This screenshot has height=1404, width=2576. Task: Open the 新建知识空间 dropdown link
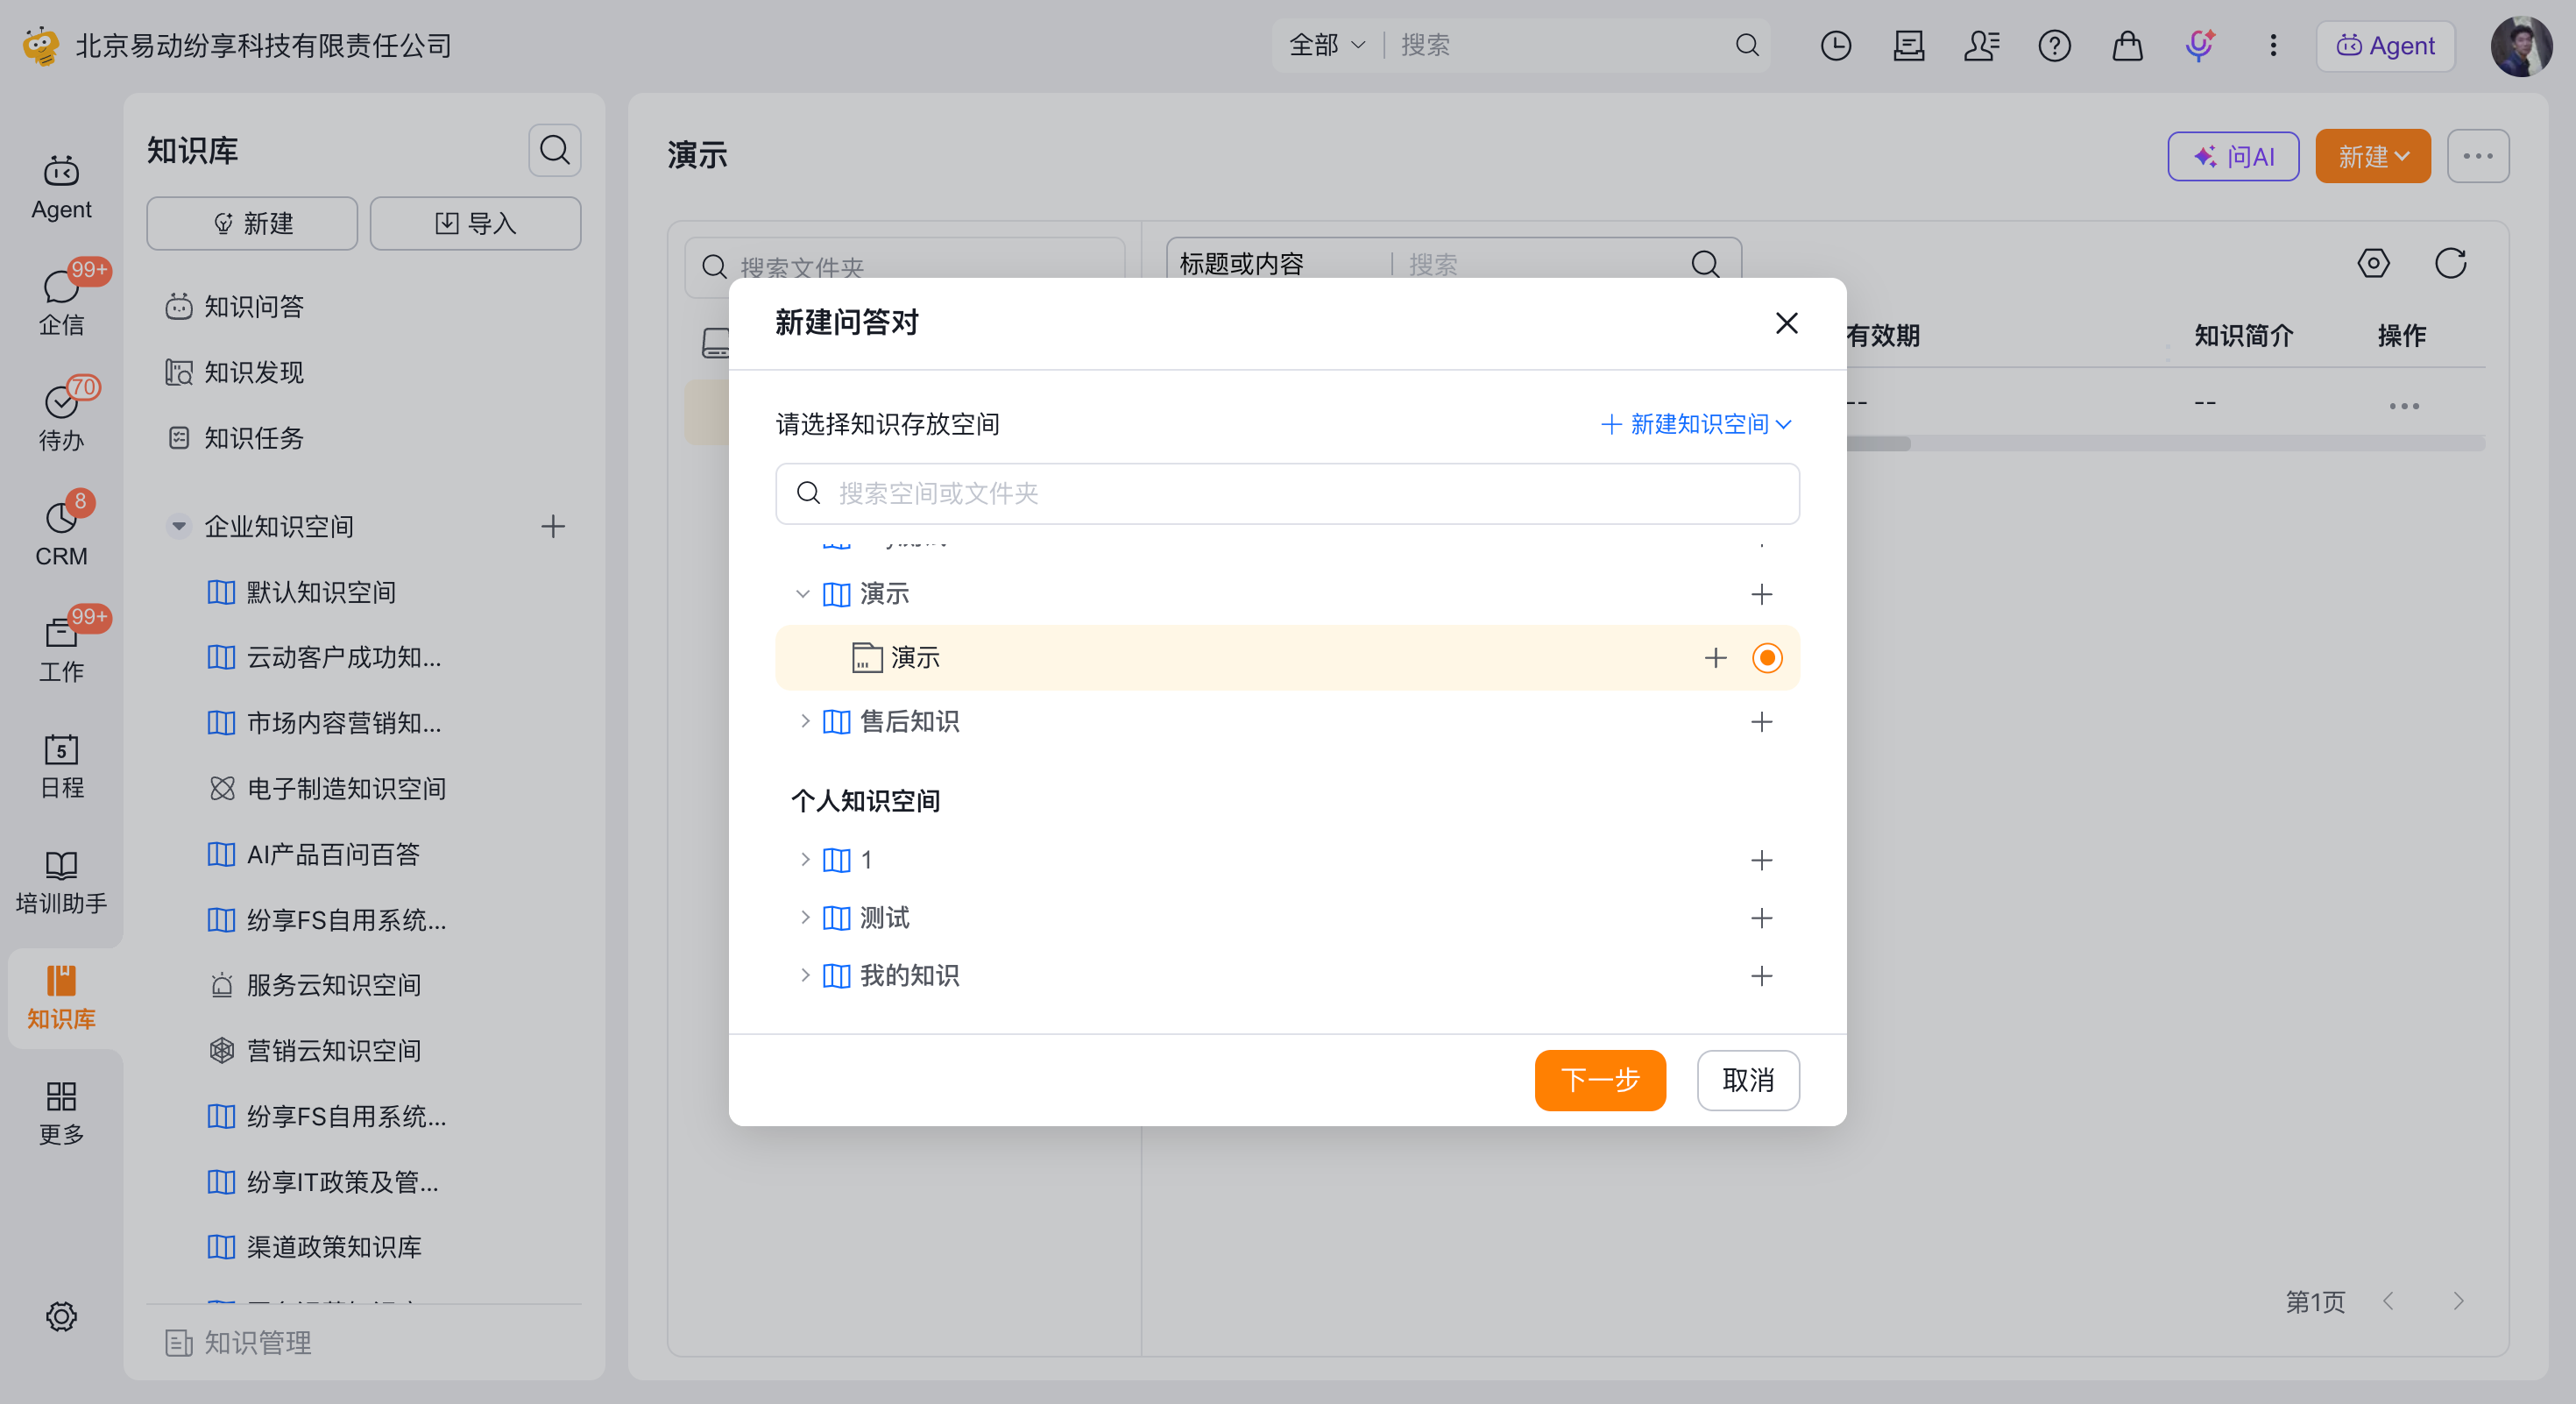pos(1696,424)
